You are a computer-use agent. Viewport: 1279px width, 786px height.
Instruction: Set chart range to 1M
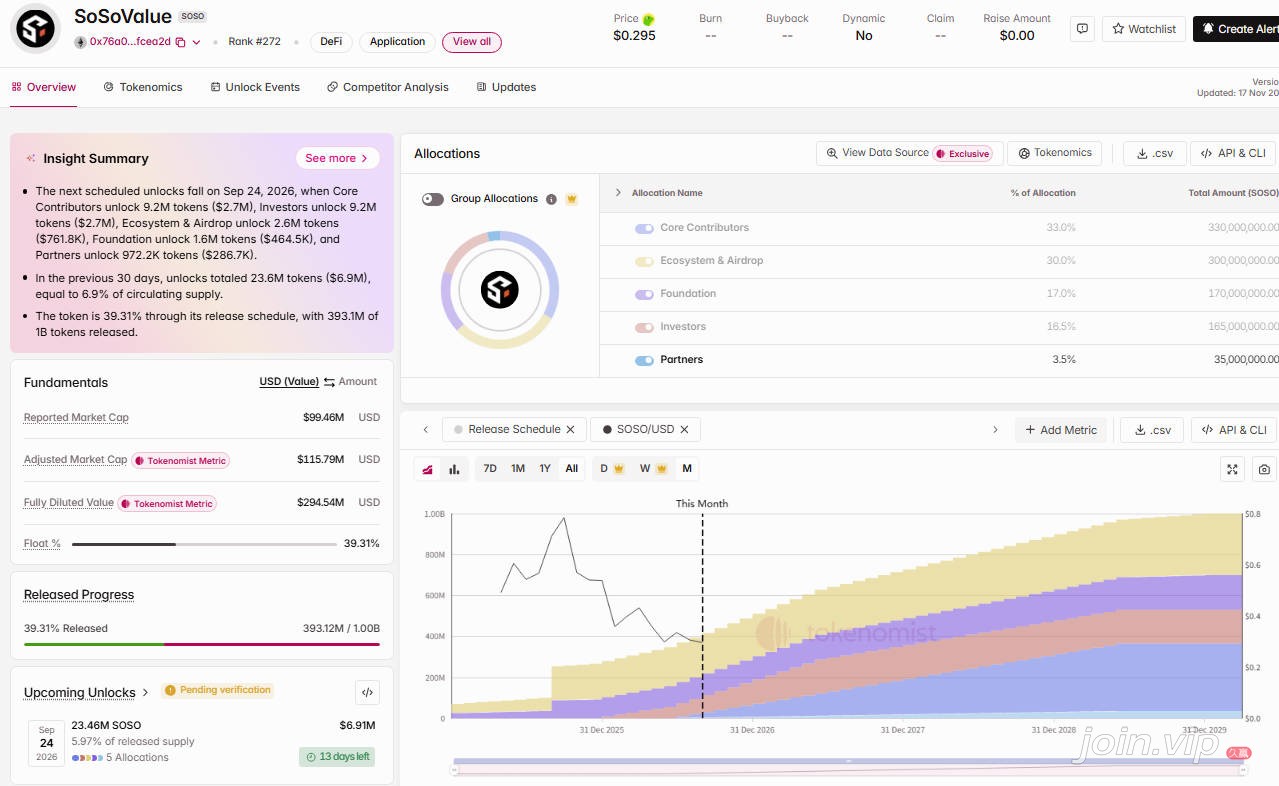coord(518,468)
